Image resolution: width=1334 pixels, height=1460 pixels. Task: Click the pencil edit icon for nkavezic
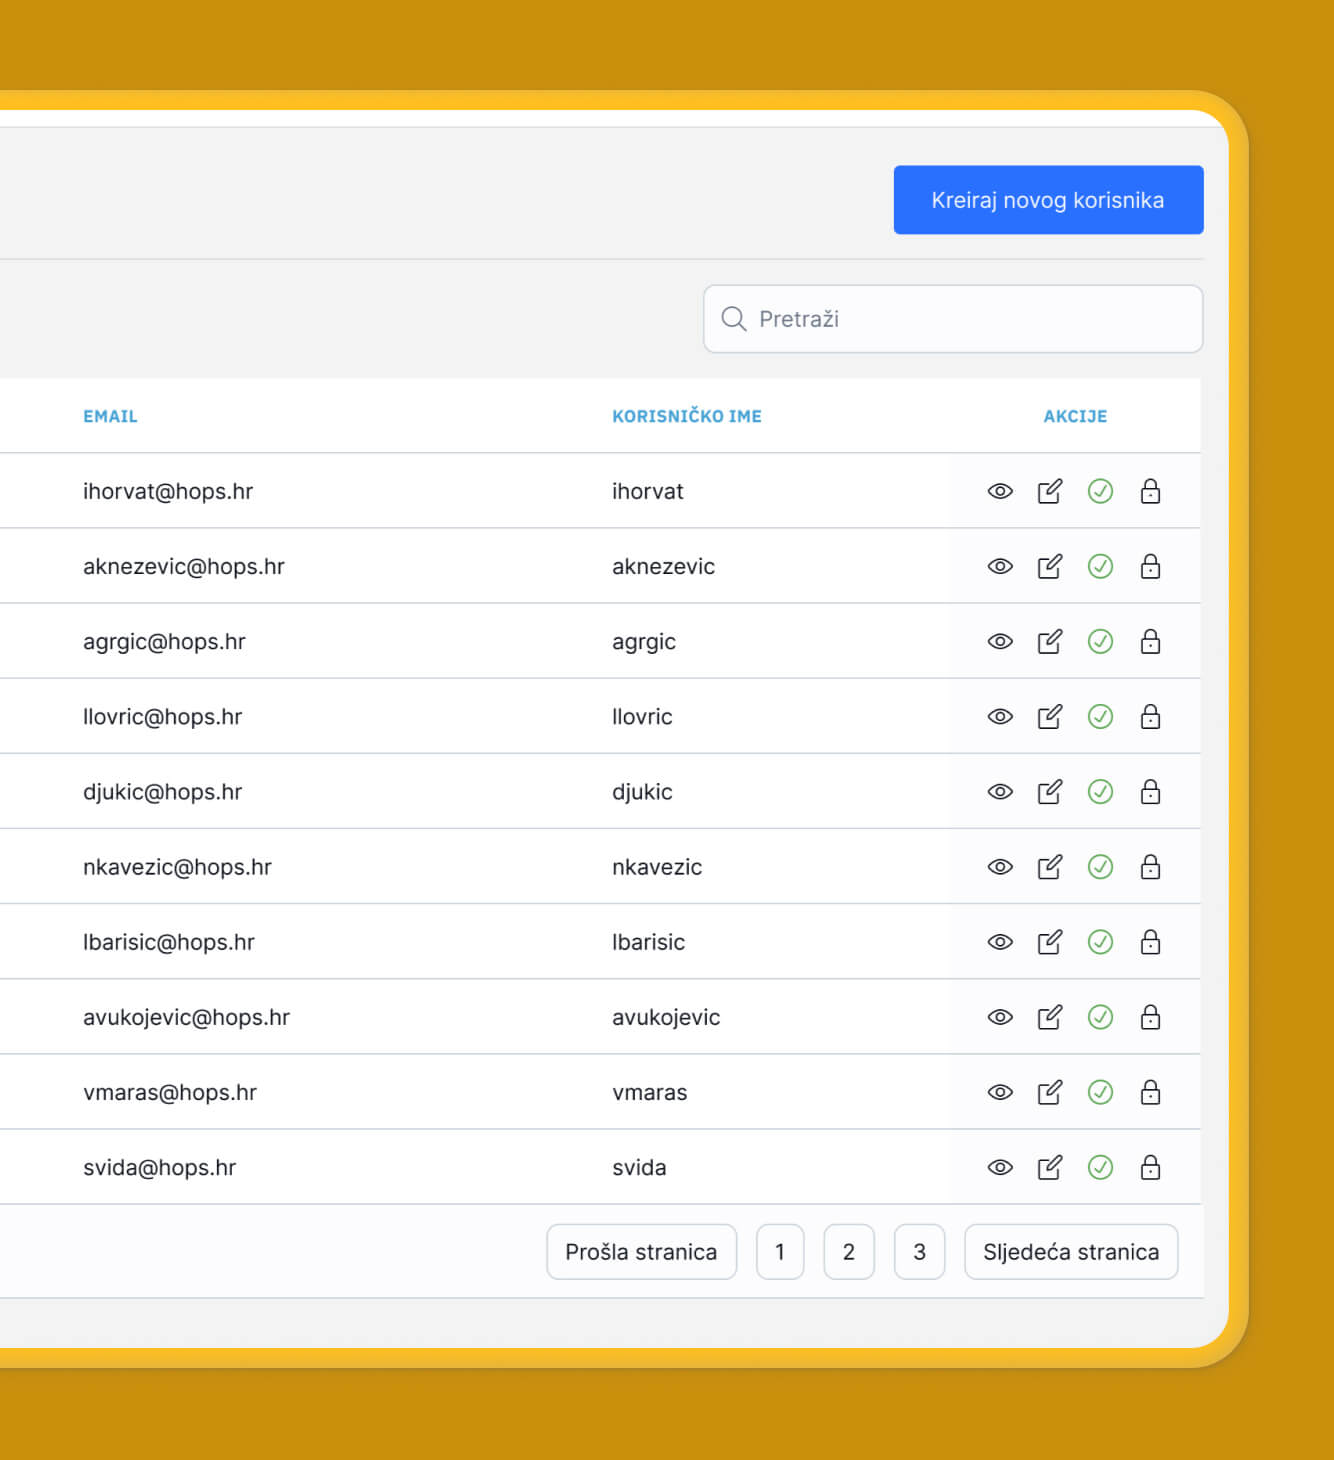tap(1050, 867)
